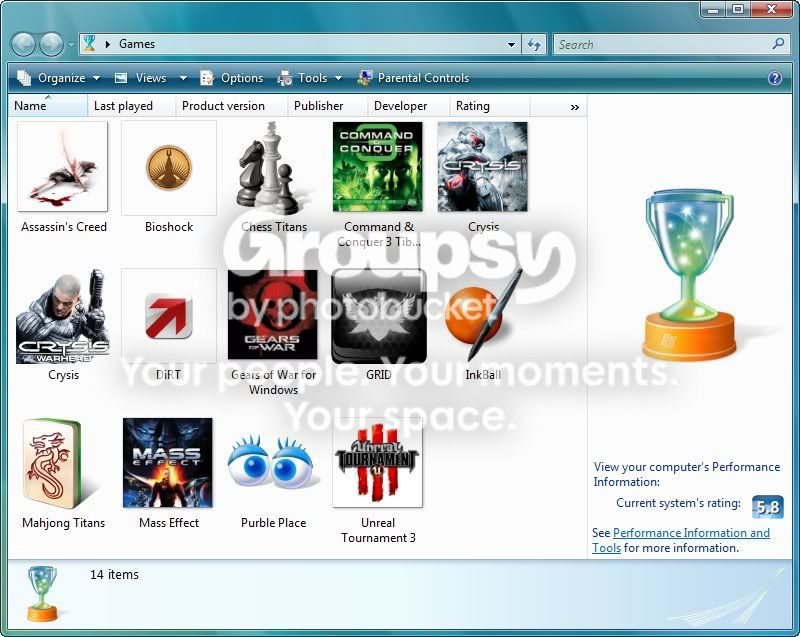The height and width of the screenshot is (637, 800).
Task: Select the Crysis nanosuit box art icon
Action: pos(483,166)
